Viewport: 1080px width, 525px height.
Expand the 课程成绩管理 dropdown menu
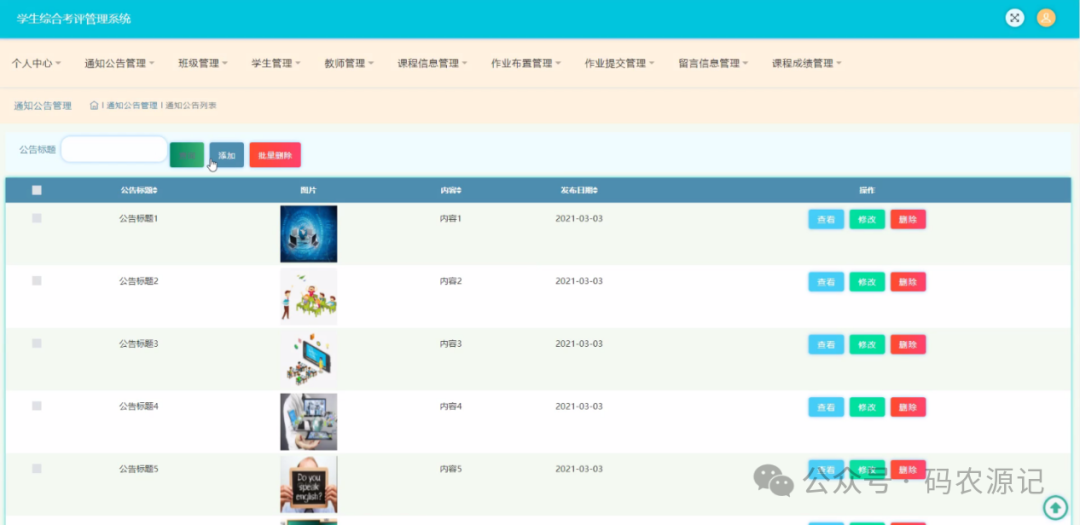click(807, 63)
